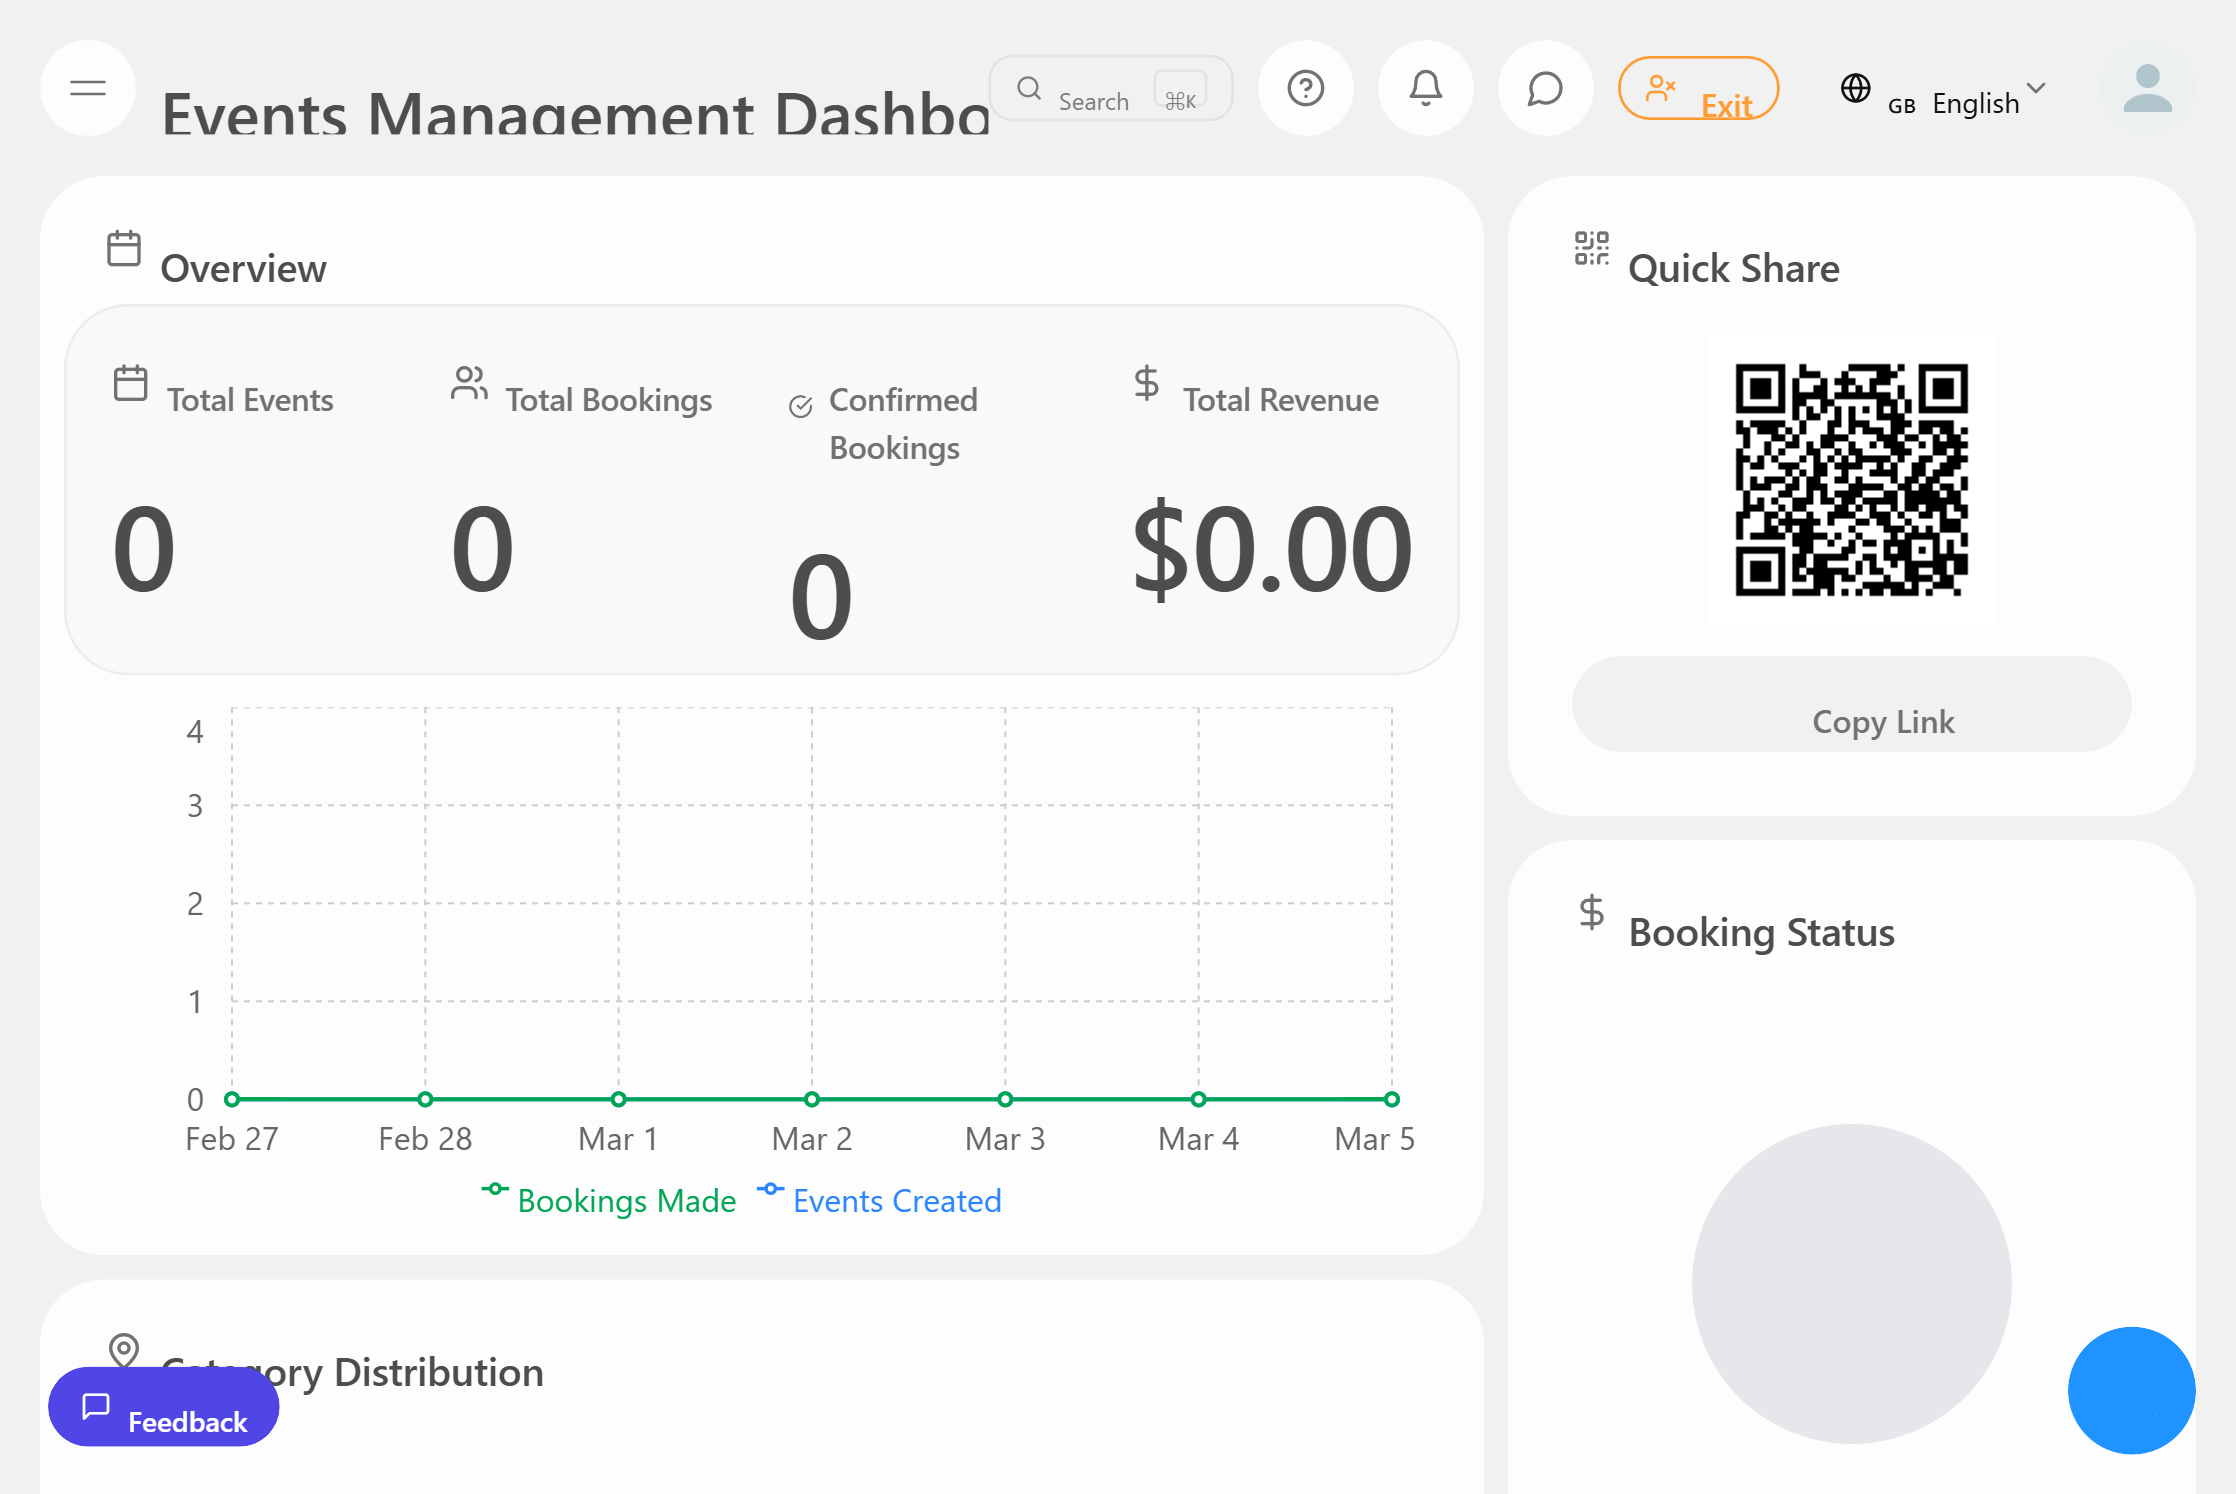Open notifications bell icon

tap(1425, 88)
